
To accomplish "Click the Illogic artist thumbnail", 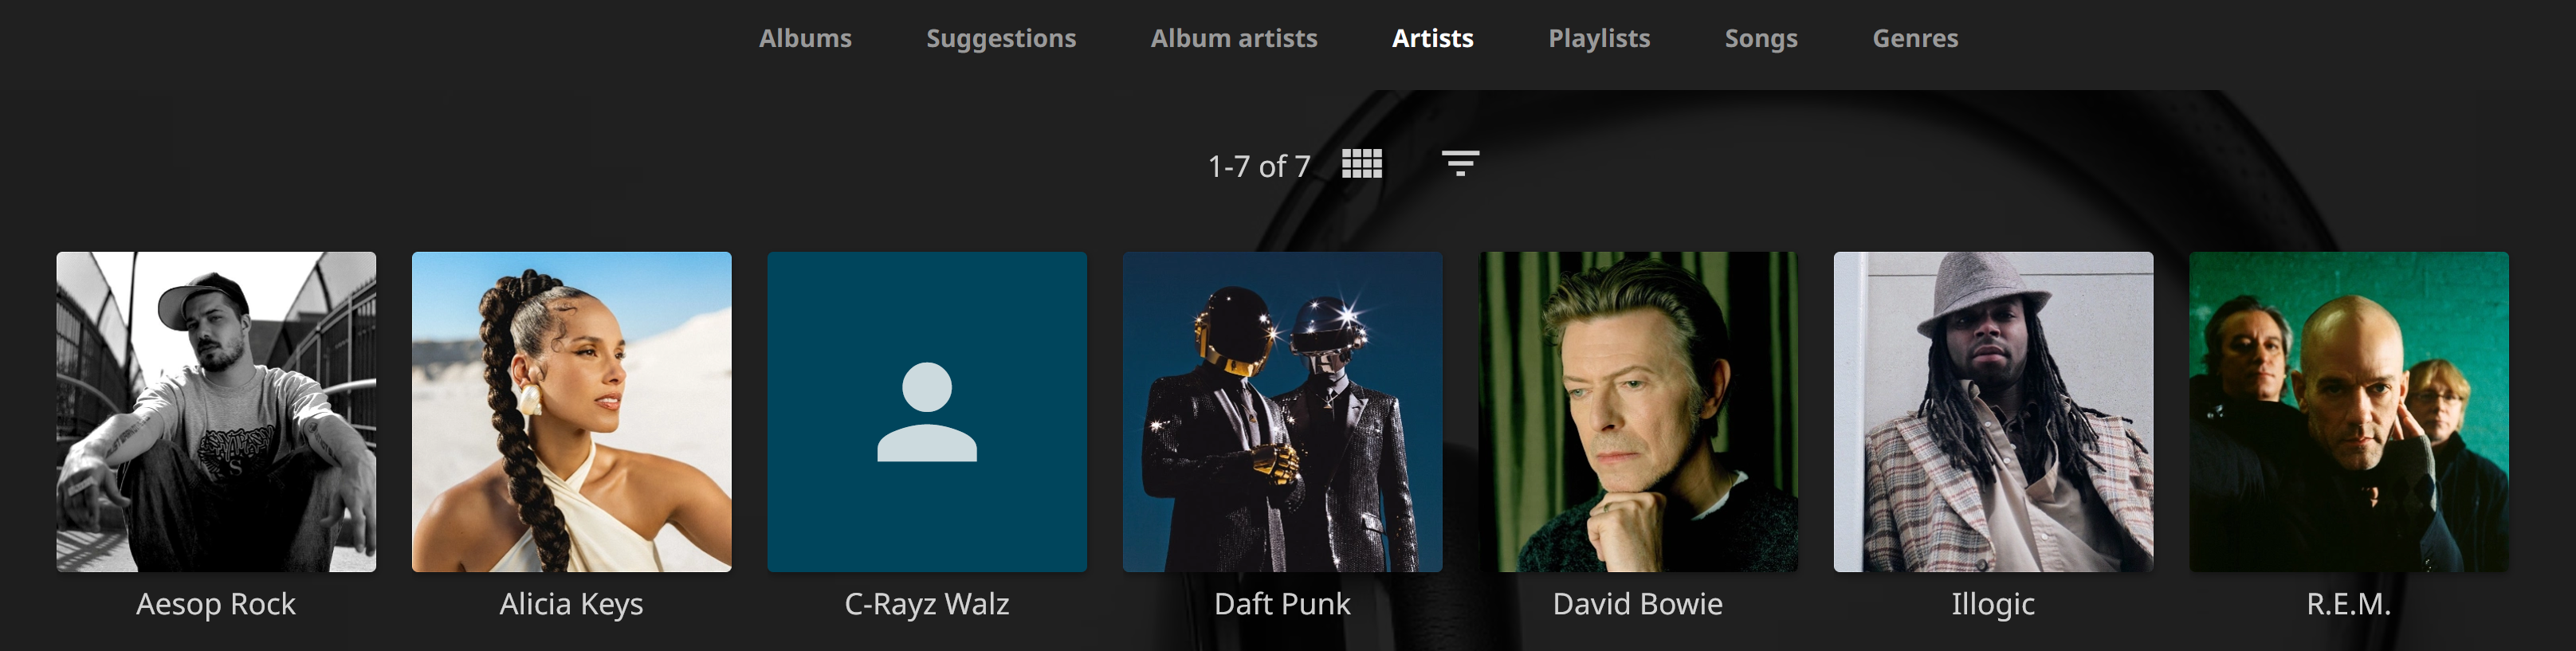I will click(1992, 411).
